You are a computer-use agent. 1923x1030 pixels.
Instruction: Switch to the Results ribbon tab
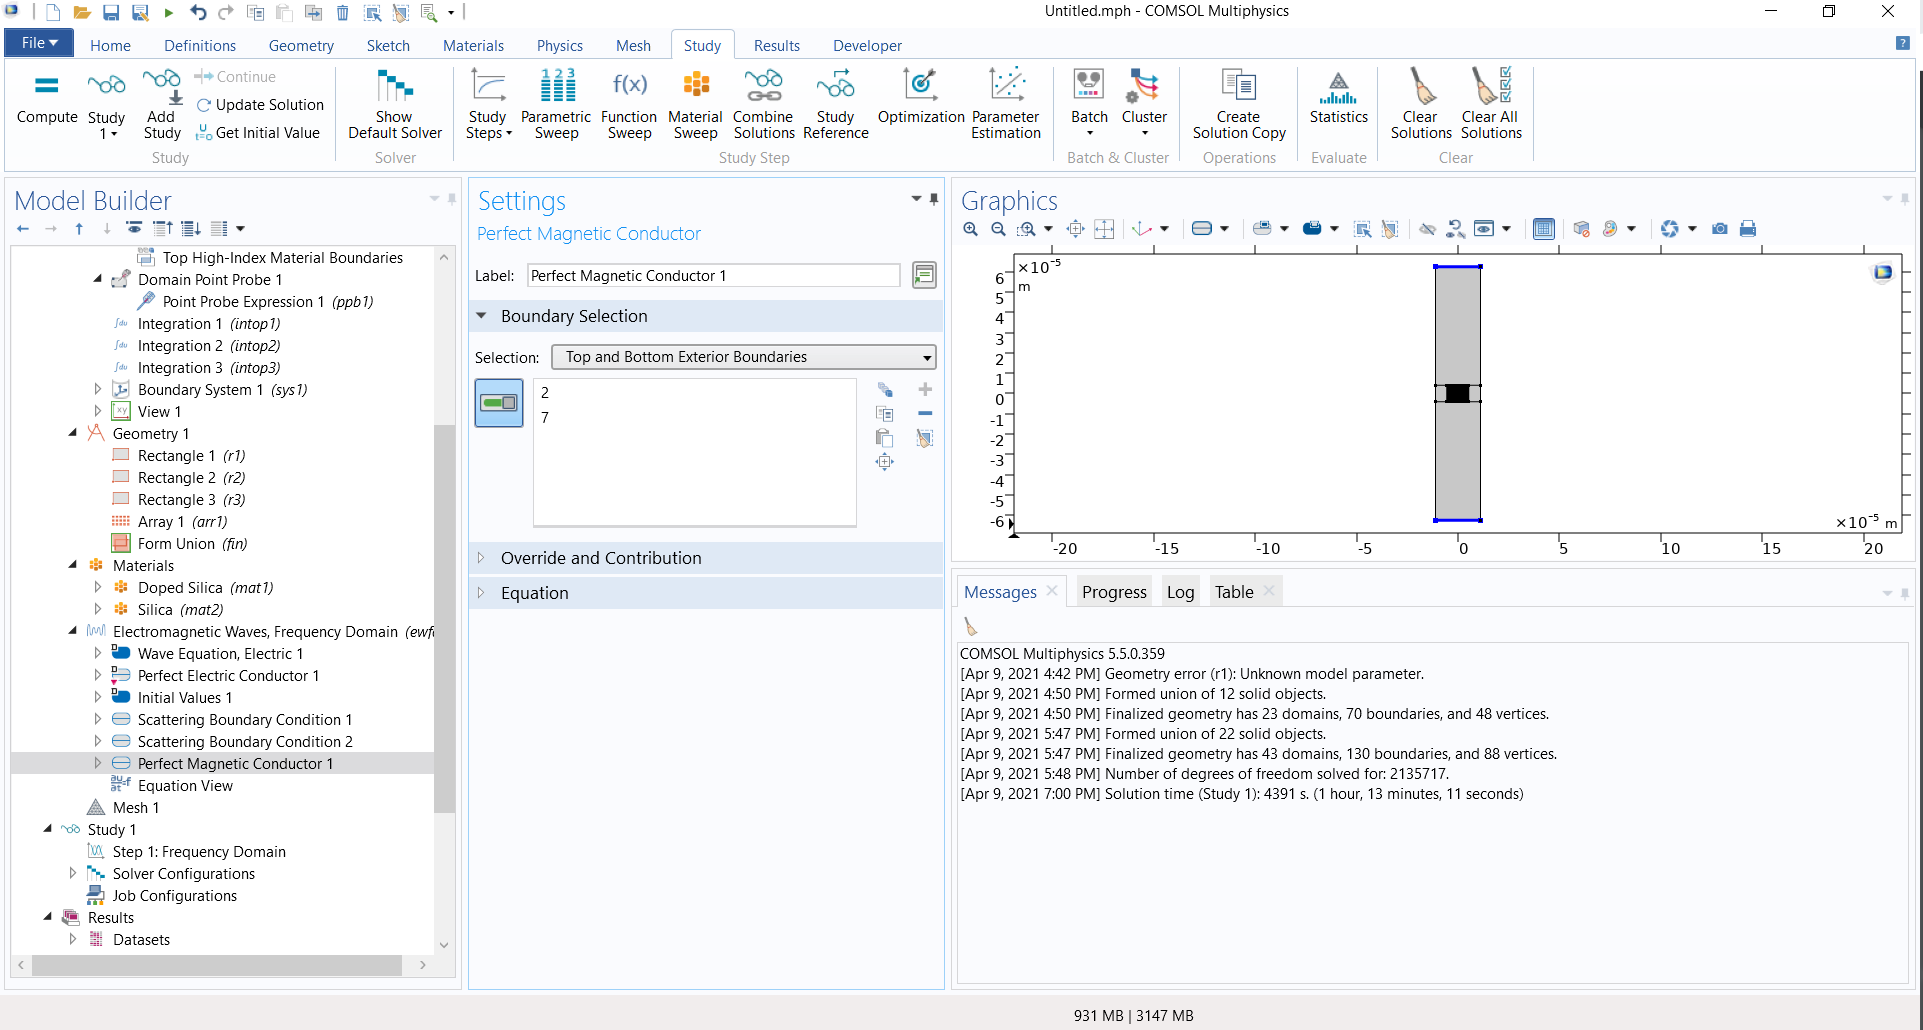click(776, 46)
